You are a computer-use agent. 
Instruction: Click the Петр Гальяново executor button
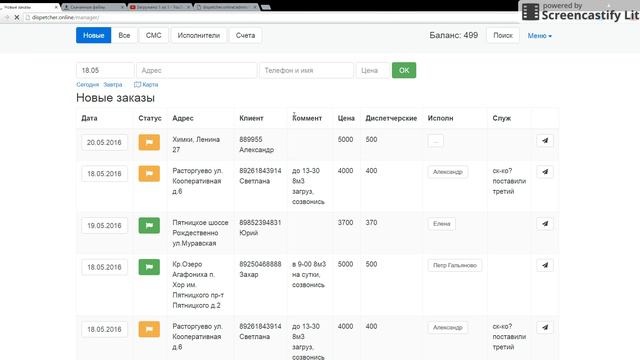pyautogui.click(x=455, y=265)
